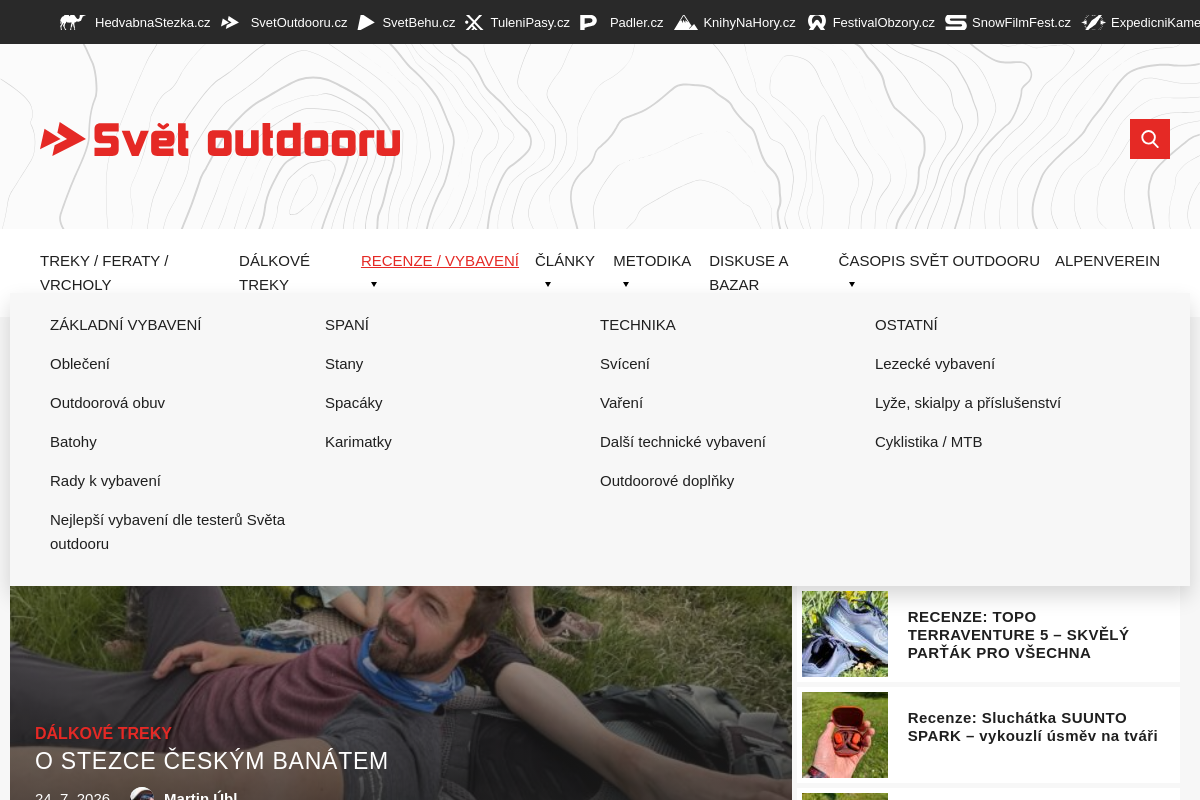
Task: Open the Batohy submenu entry
Action: coord(73,441)
